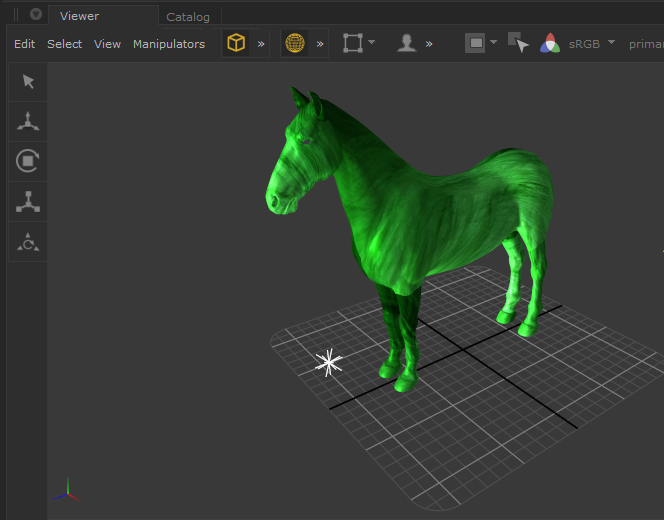This screenshot has height=520, width=664.
Task: Activate the rotate-around-pivot manipulator tool
Action: point(28,241)
